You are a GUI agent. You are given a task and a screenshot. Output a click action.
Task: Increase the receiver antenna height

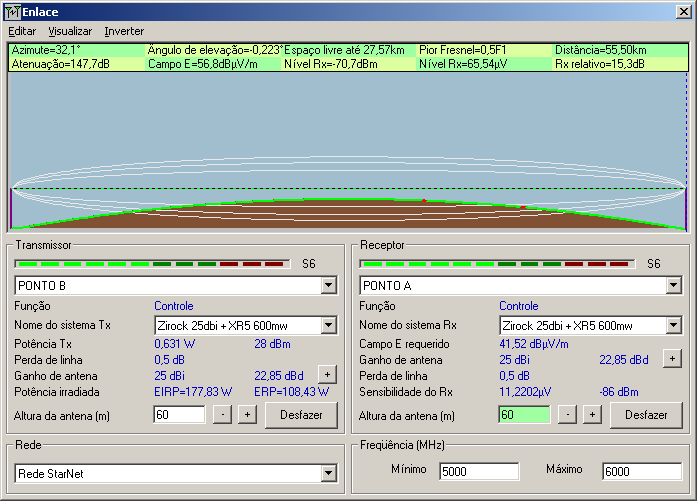pyautogui.click(x=591, y=415)
